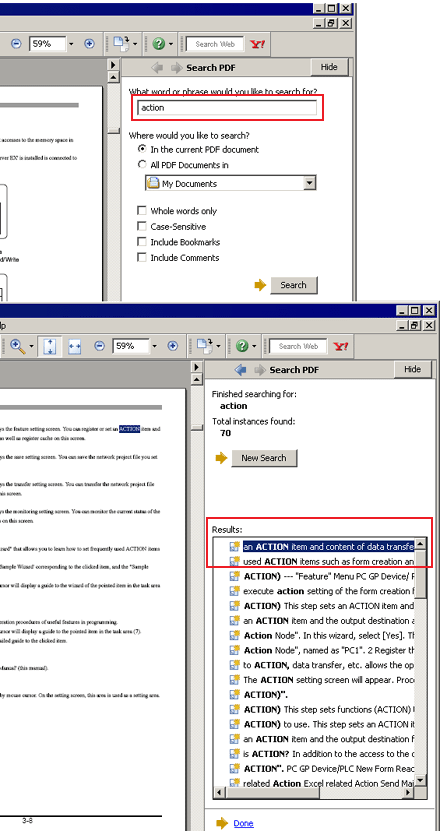Click the Yahoo search icon in the top toolbar

click(x=258, y=44)
